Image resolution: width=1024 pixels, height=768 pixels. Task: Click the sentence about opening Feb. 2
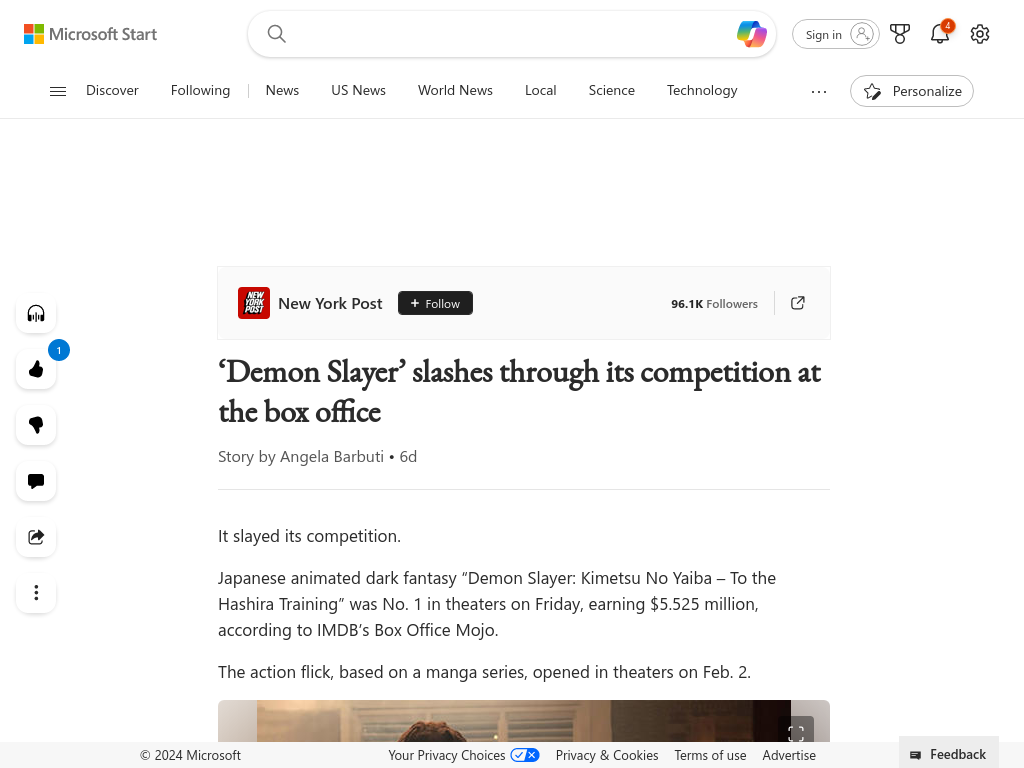coord(485,672)
